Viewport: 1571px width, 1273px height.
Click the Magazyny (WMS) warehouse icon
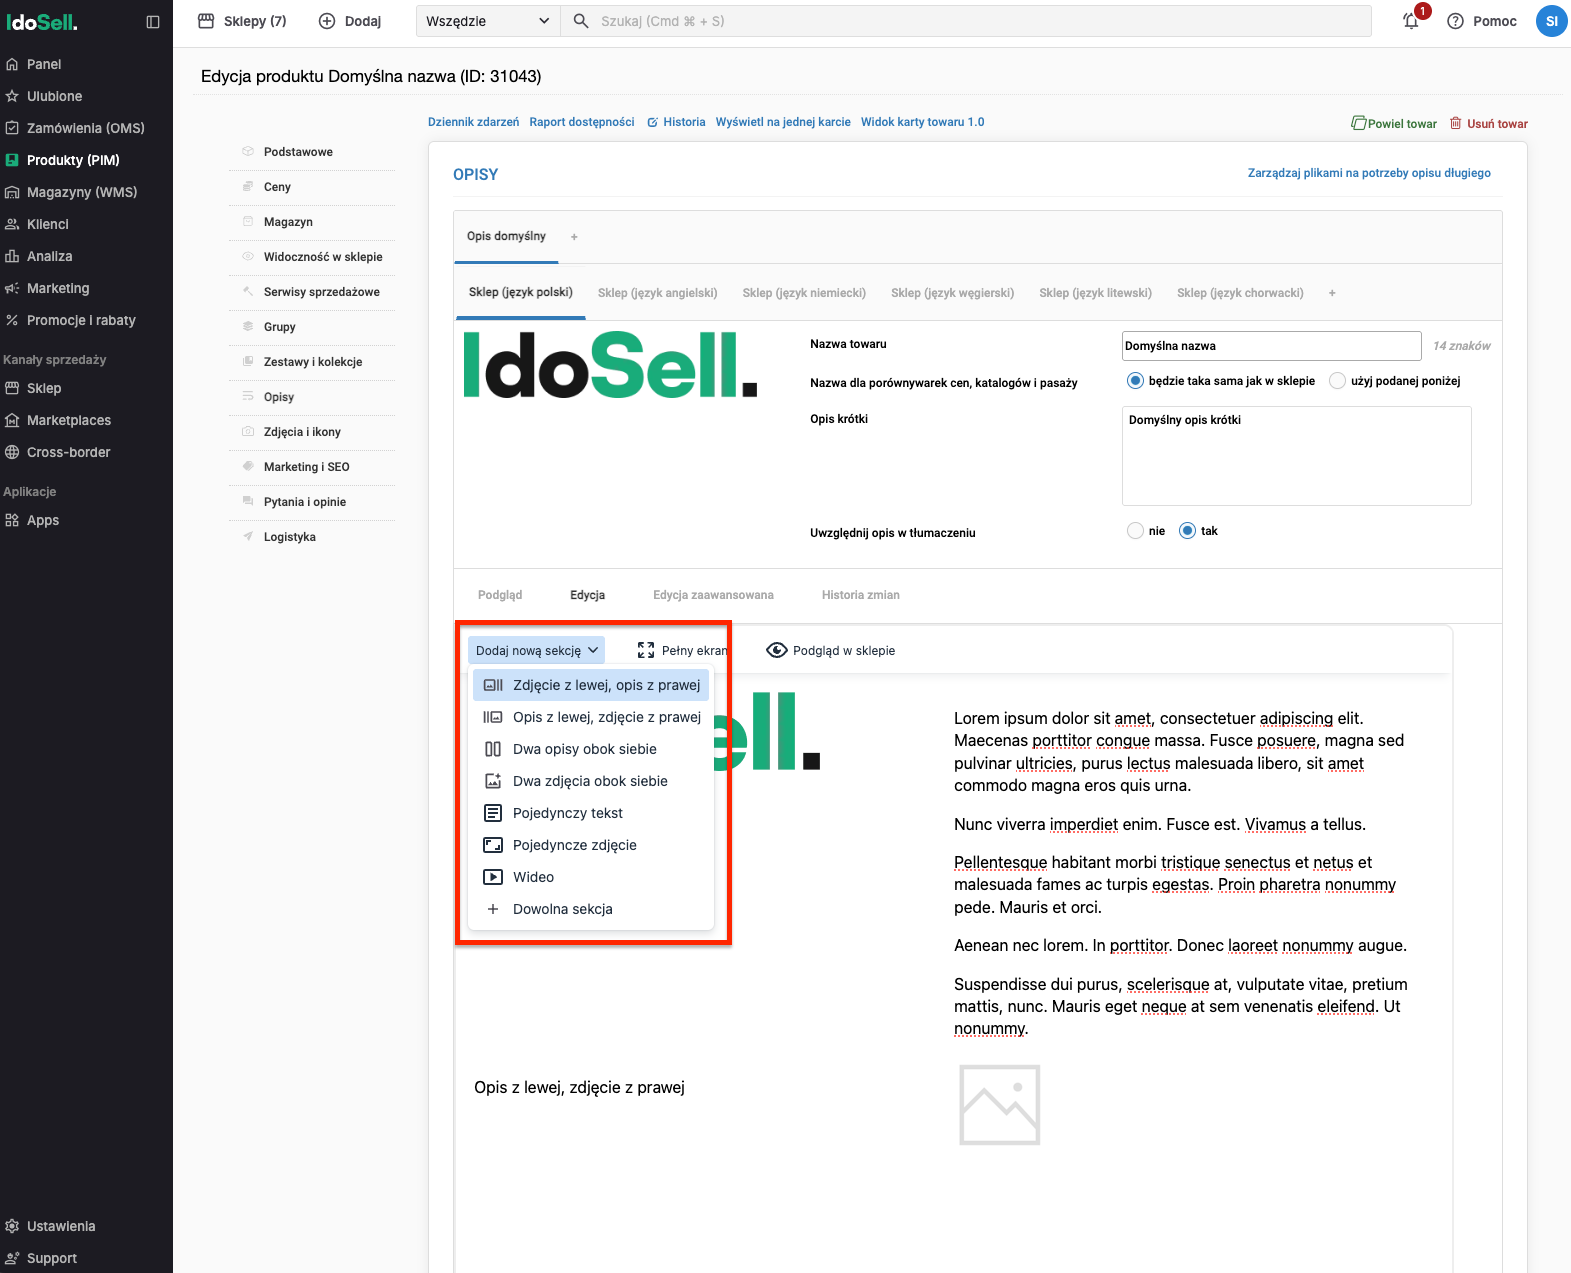coord(12,192)
